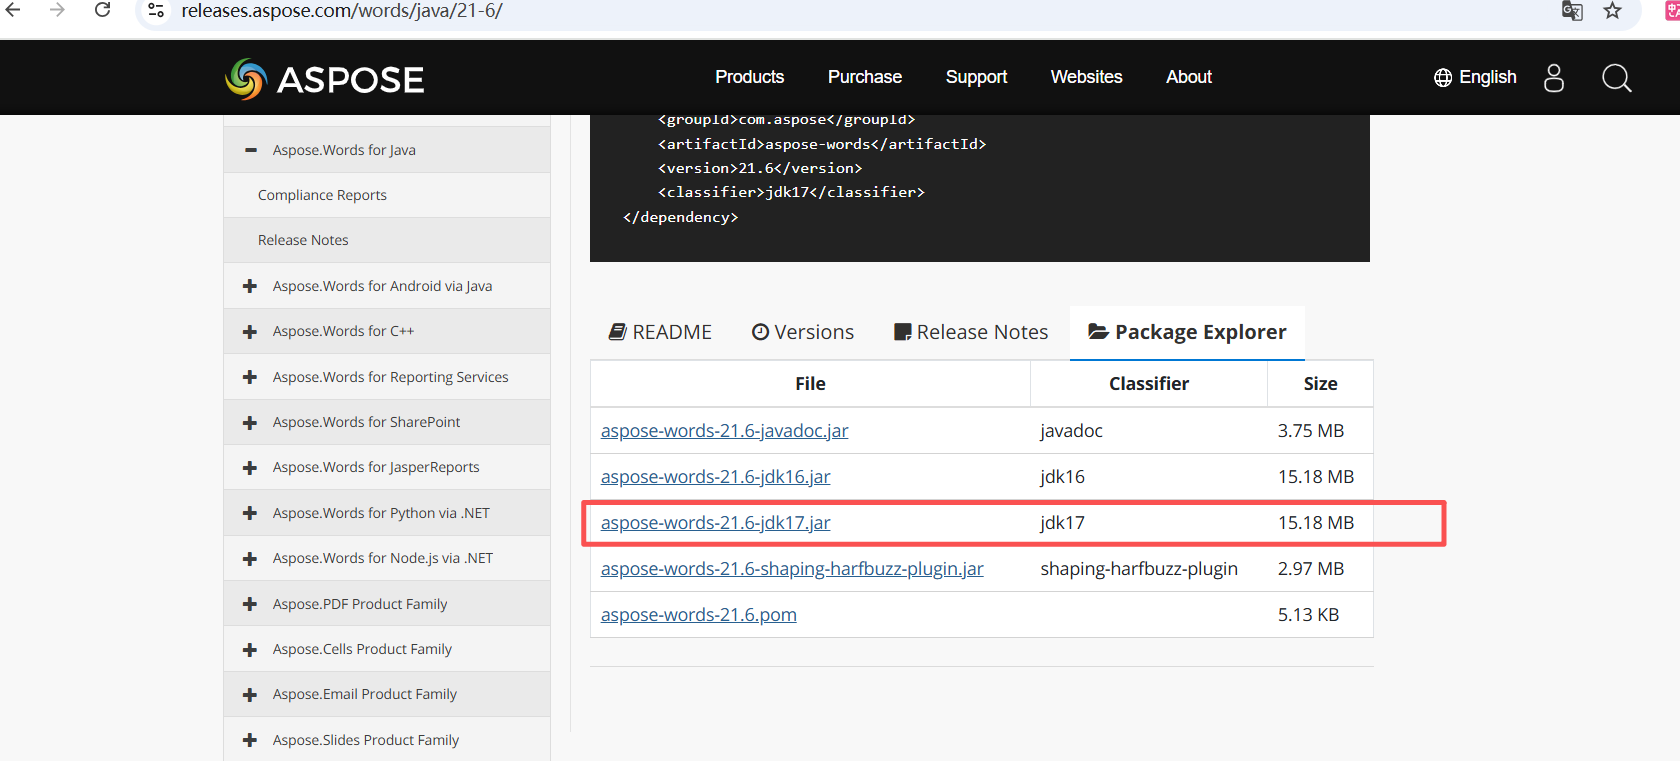Click the Classifier column header
1680x761 pixels.
coord(1149,384)
